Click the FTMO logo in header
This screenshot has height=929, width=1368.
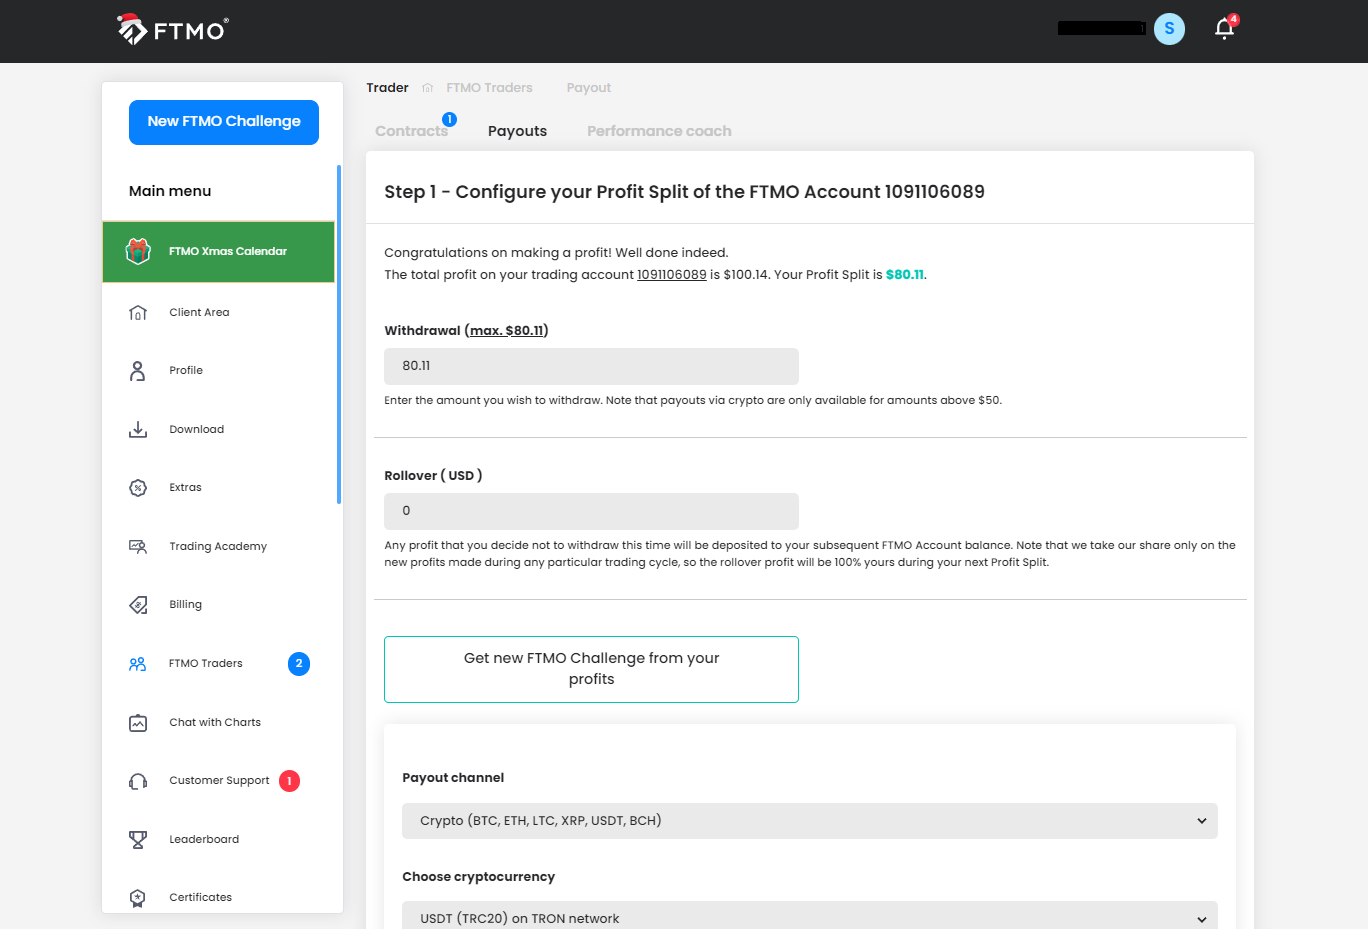pos(173,30)
